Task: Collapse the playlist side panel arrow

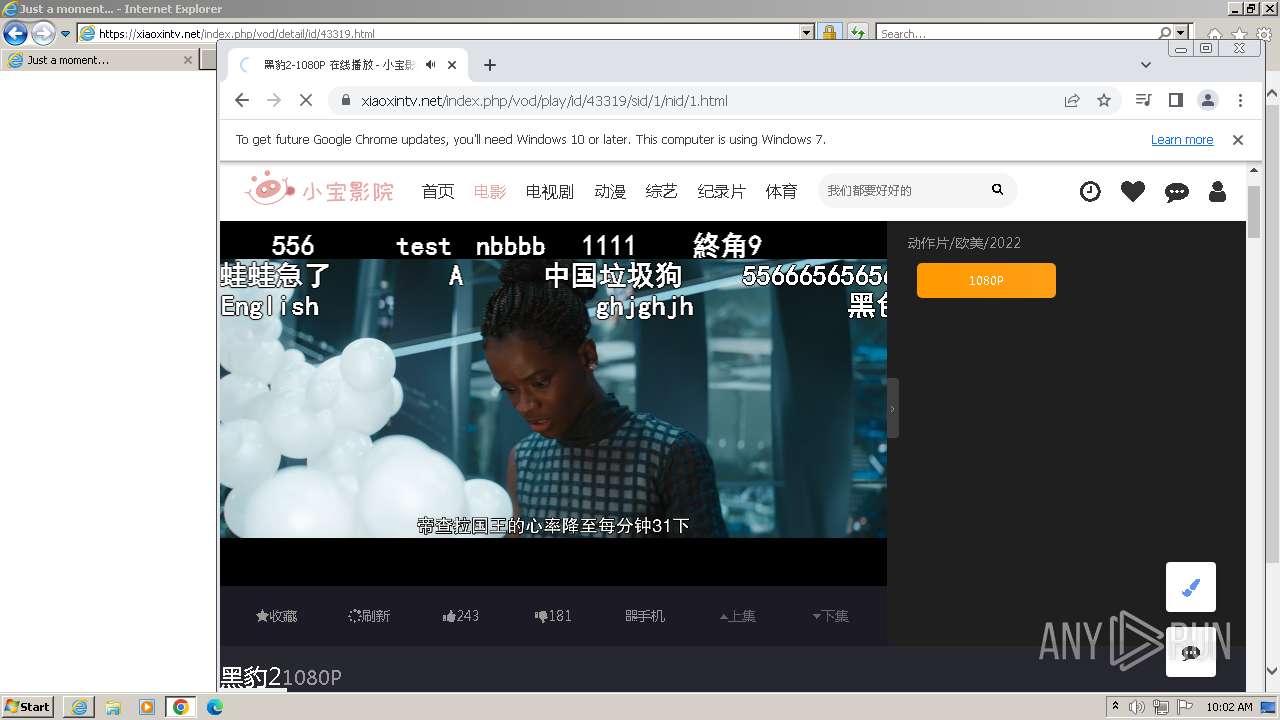Action: tap(892, 408)
